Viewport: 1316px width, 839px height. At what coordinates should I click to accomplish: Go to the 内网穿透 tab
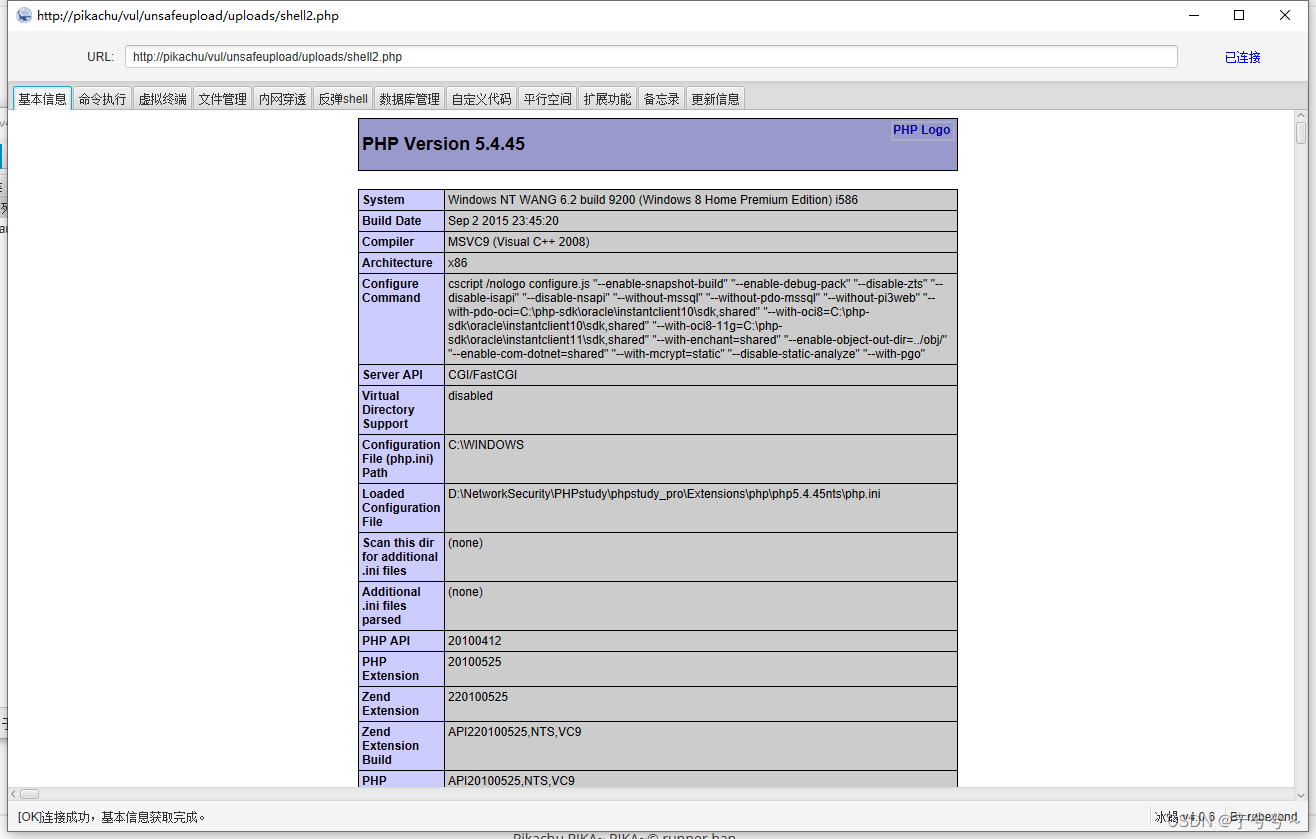pos(282,99)
